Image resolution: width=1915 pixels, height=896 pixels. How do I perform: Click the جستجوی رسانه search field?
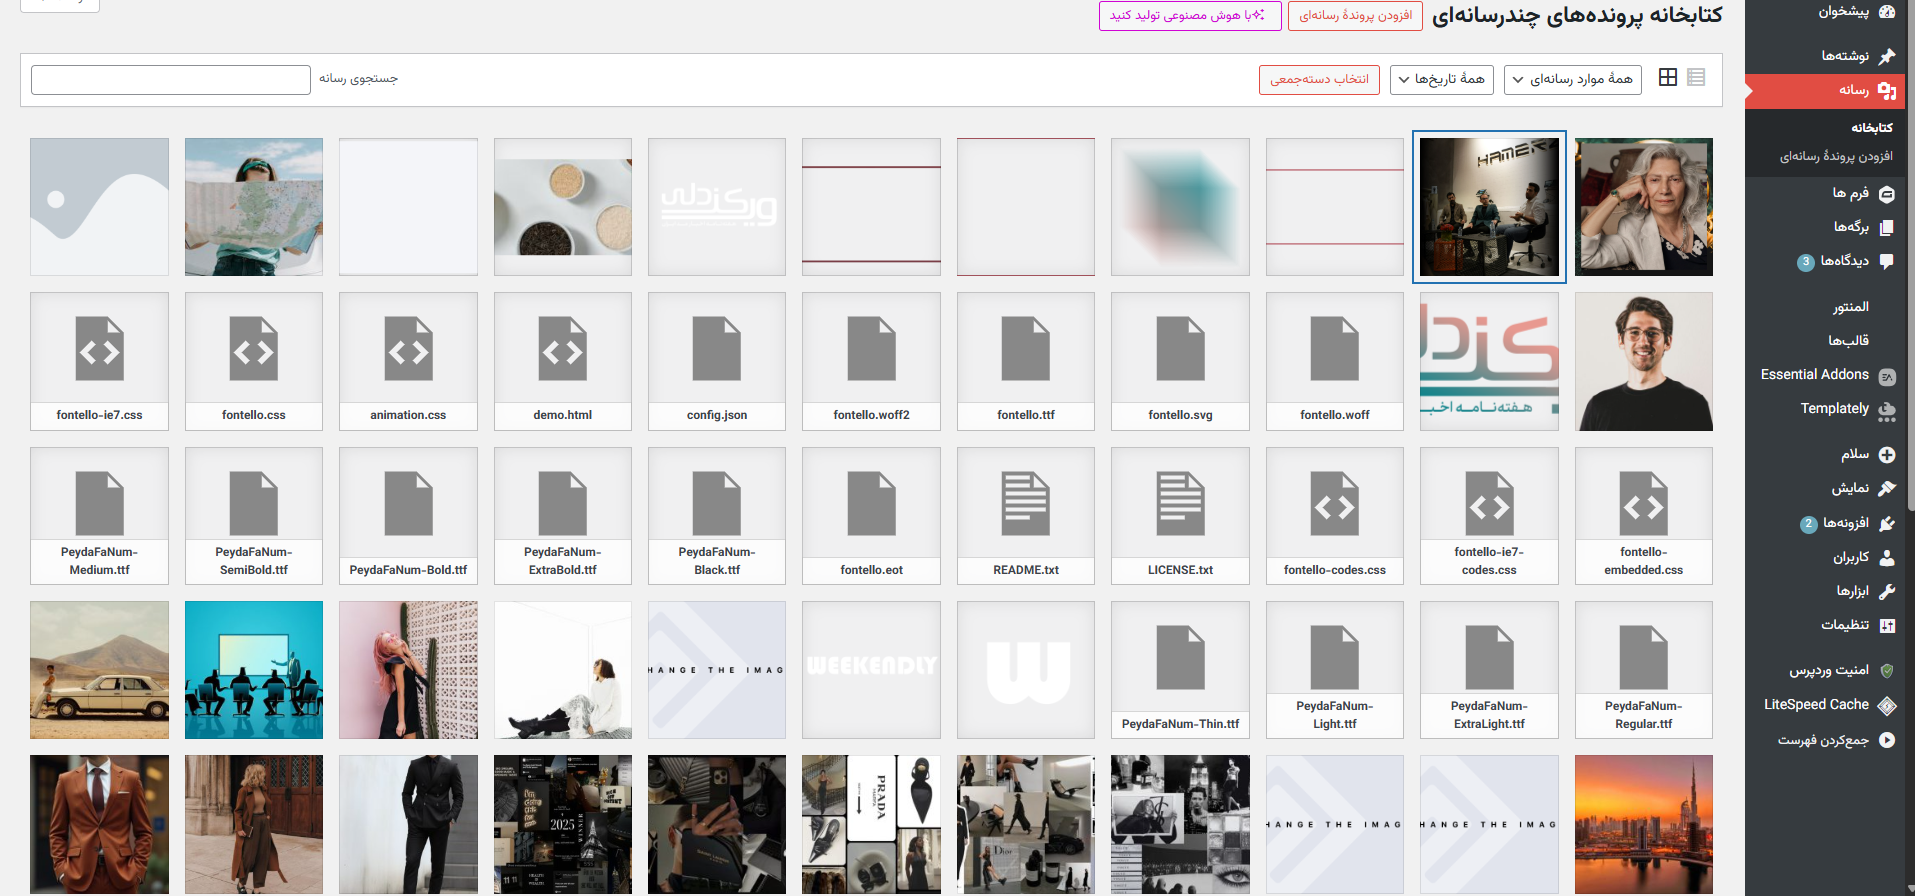click(171, 79)
